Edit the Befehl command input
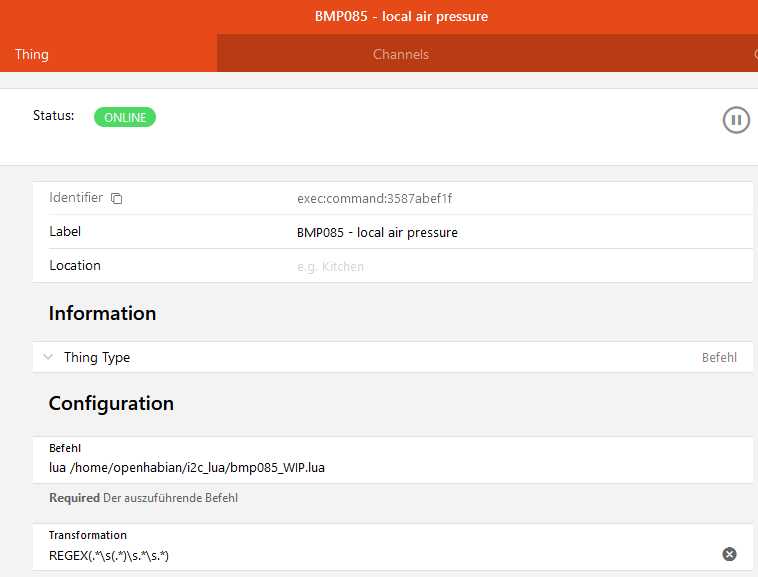758x577 pixels. (393, 468)
